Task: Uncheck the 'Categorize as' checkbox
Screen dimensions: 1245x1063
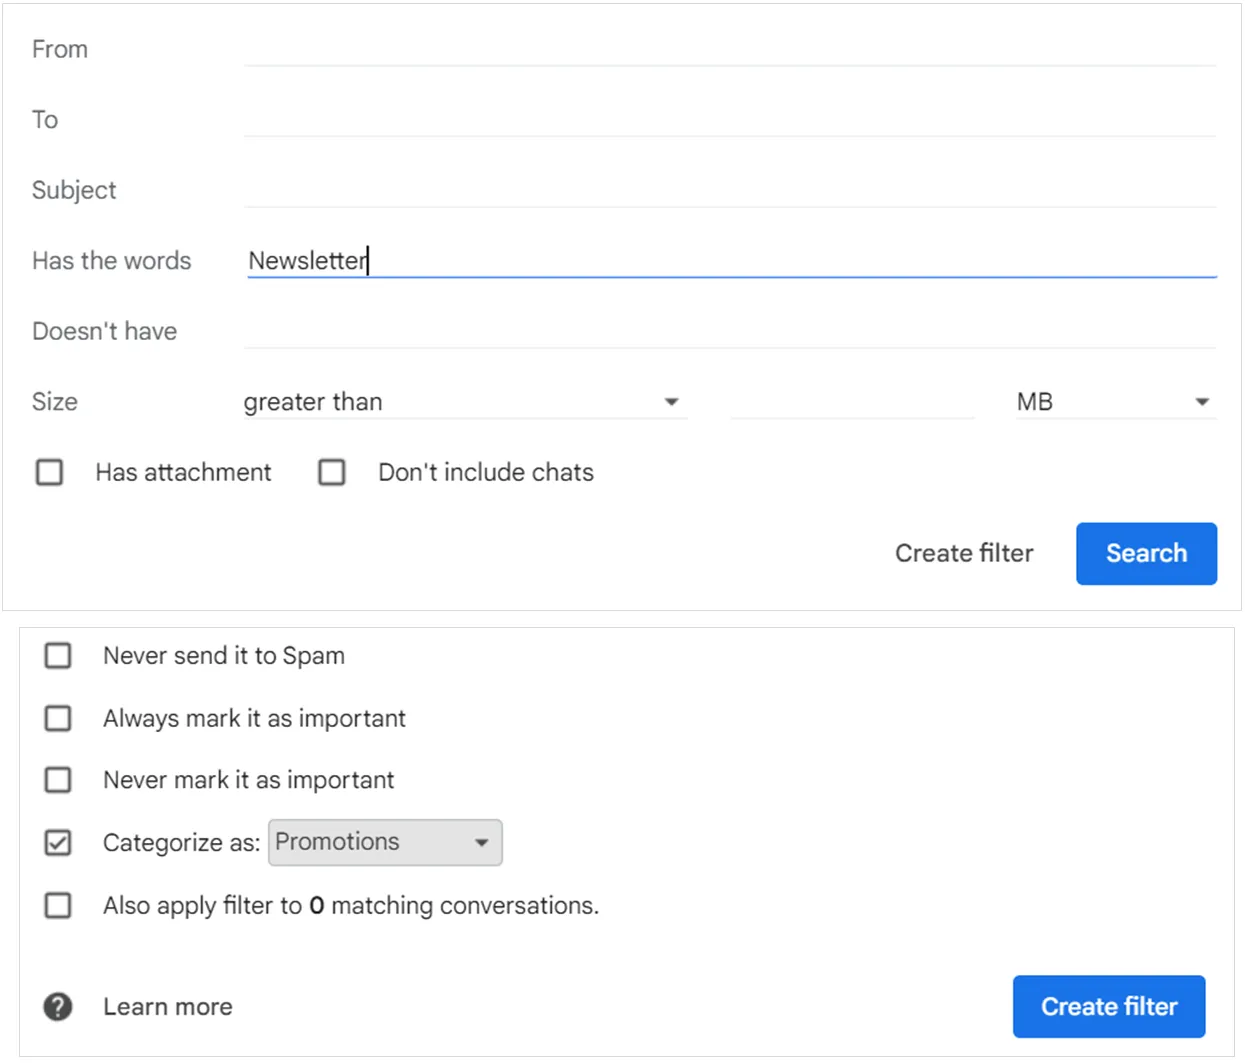Action: pos(58,843)
